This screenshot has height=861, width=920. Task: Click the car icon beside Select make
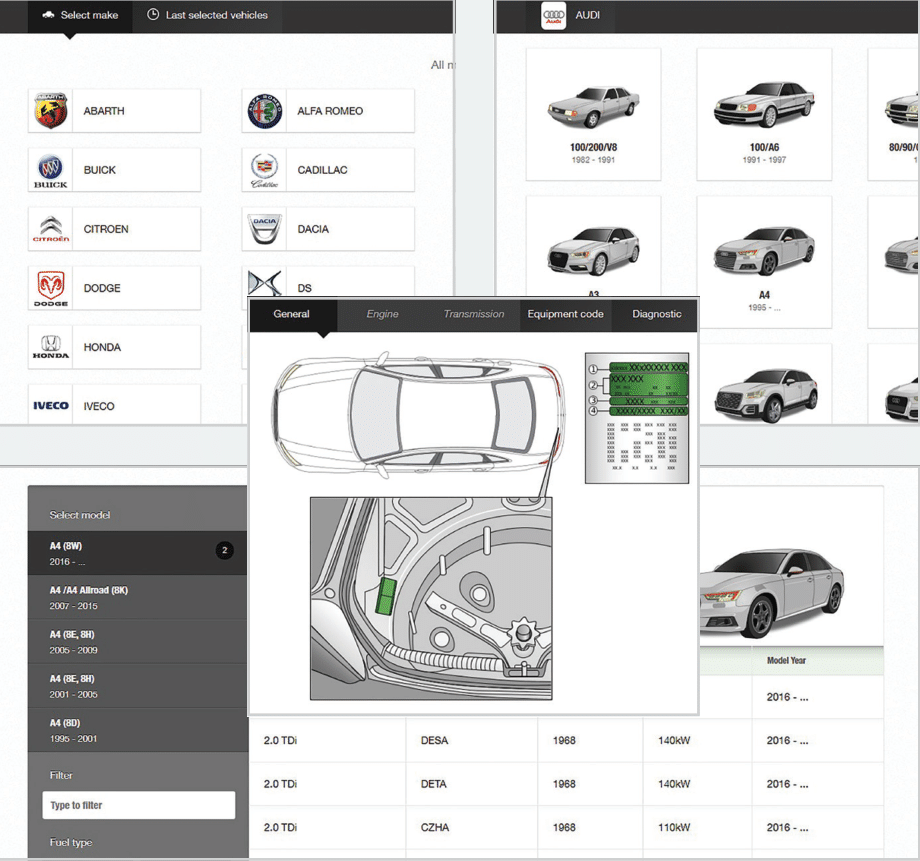(48, 15)
